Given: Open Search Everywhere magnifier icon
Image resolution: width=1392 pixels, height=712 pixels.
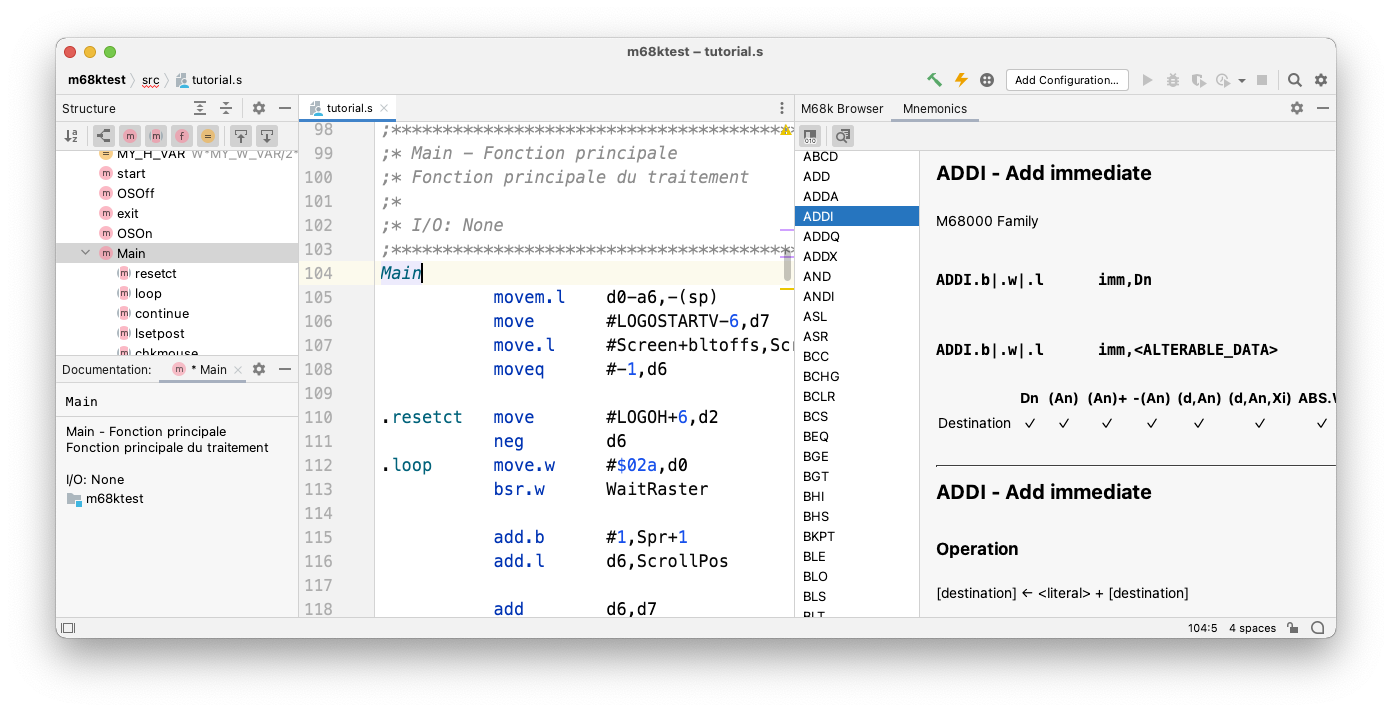Looking at the screenshot, I should (x=1295, y=80).
